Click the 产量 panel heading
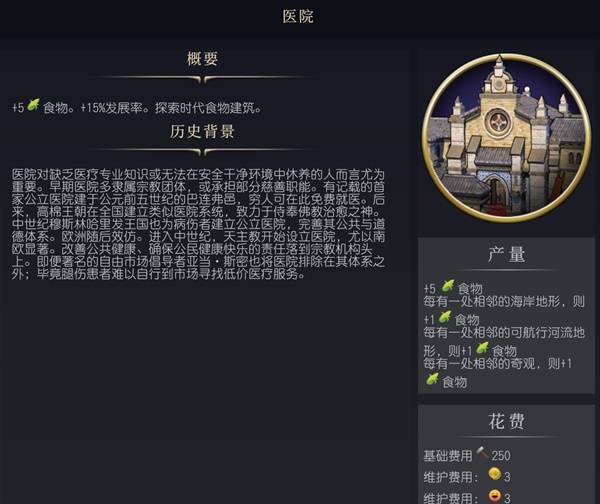This screenshot has height=504, width=600. point(506,254)
